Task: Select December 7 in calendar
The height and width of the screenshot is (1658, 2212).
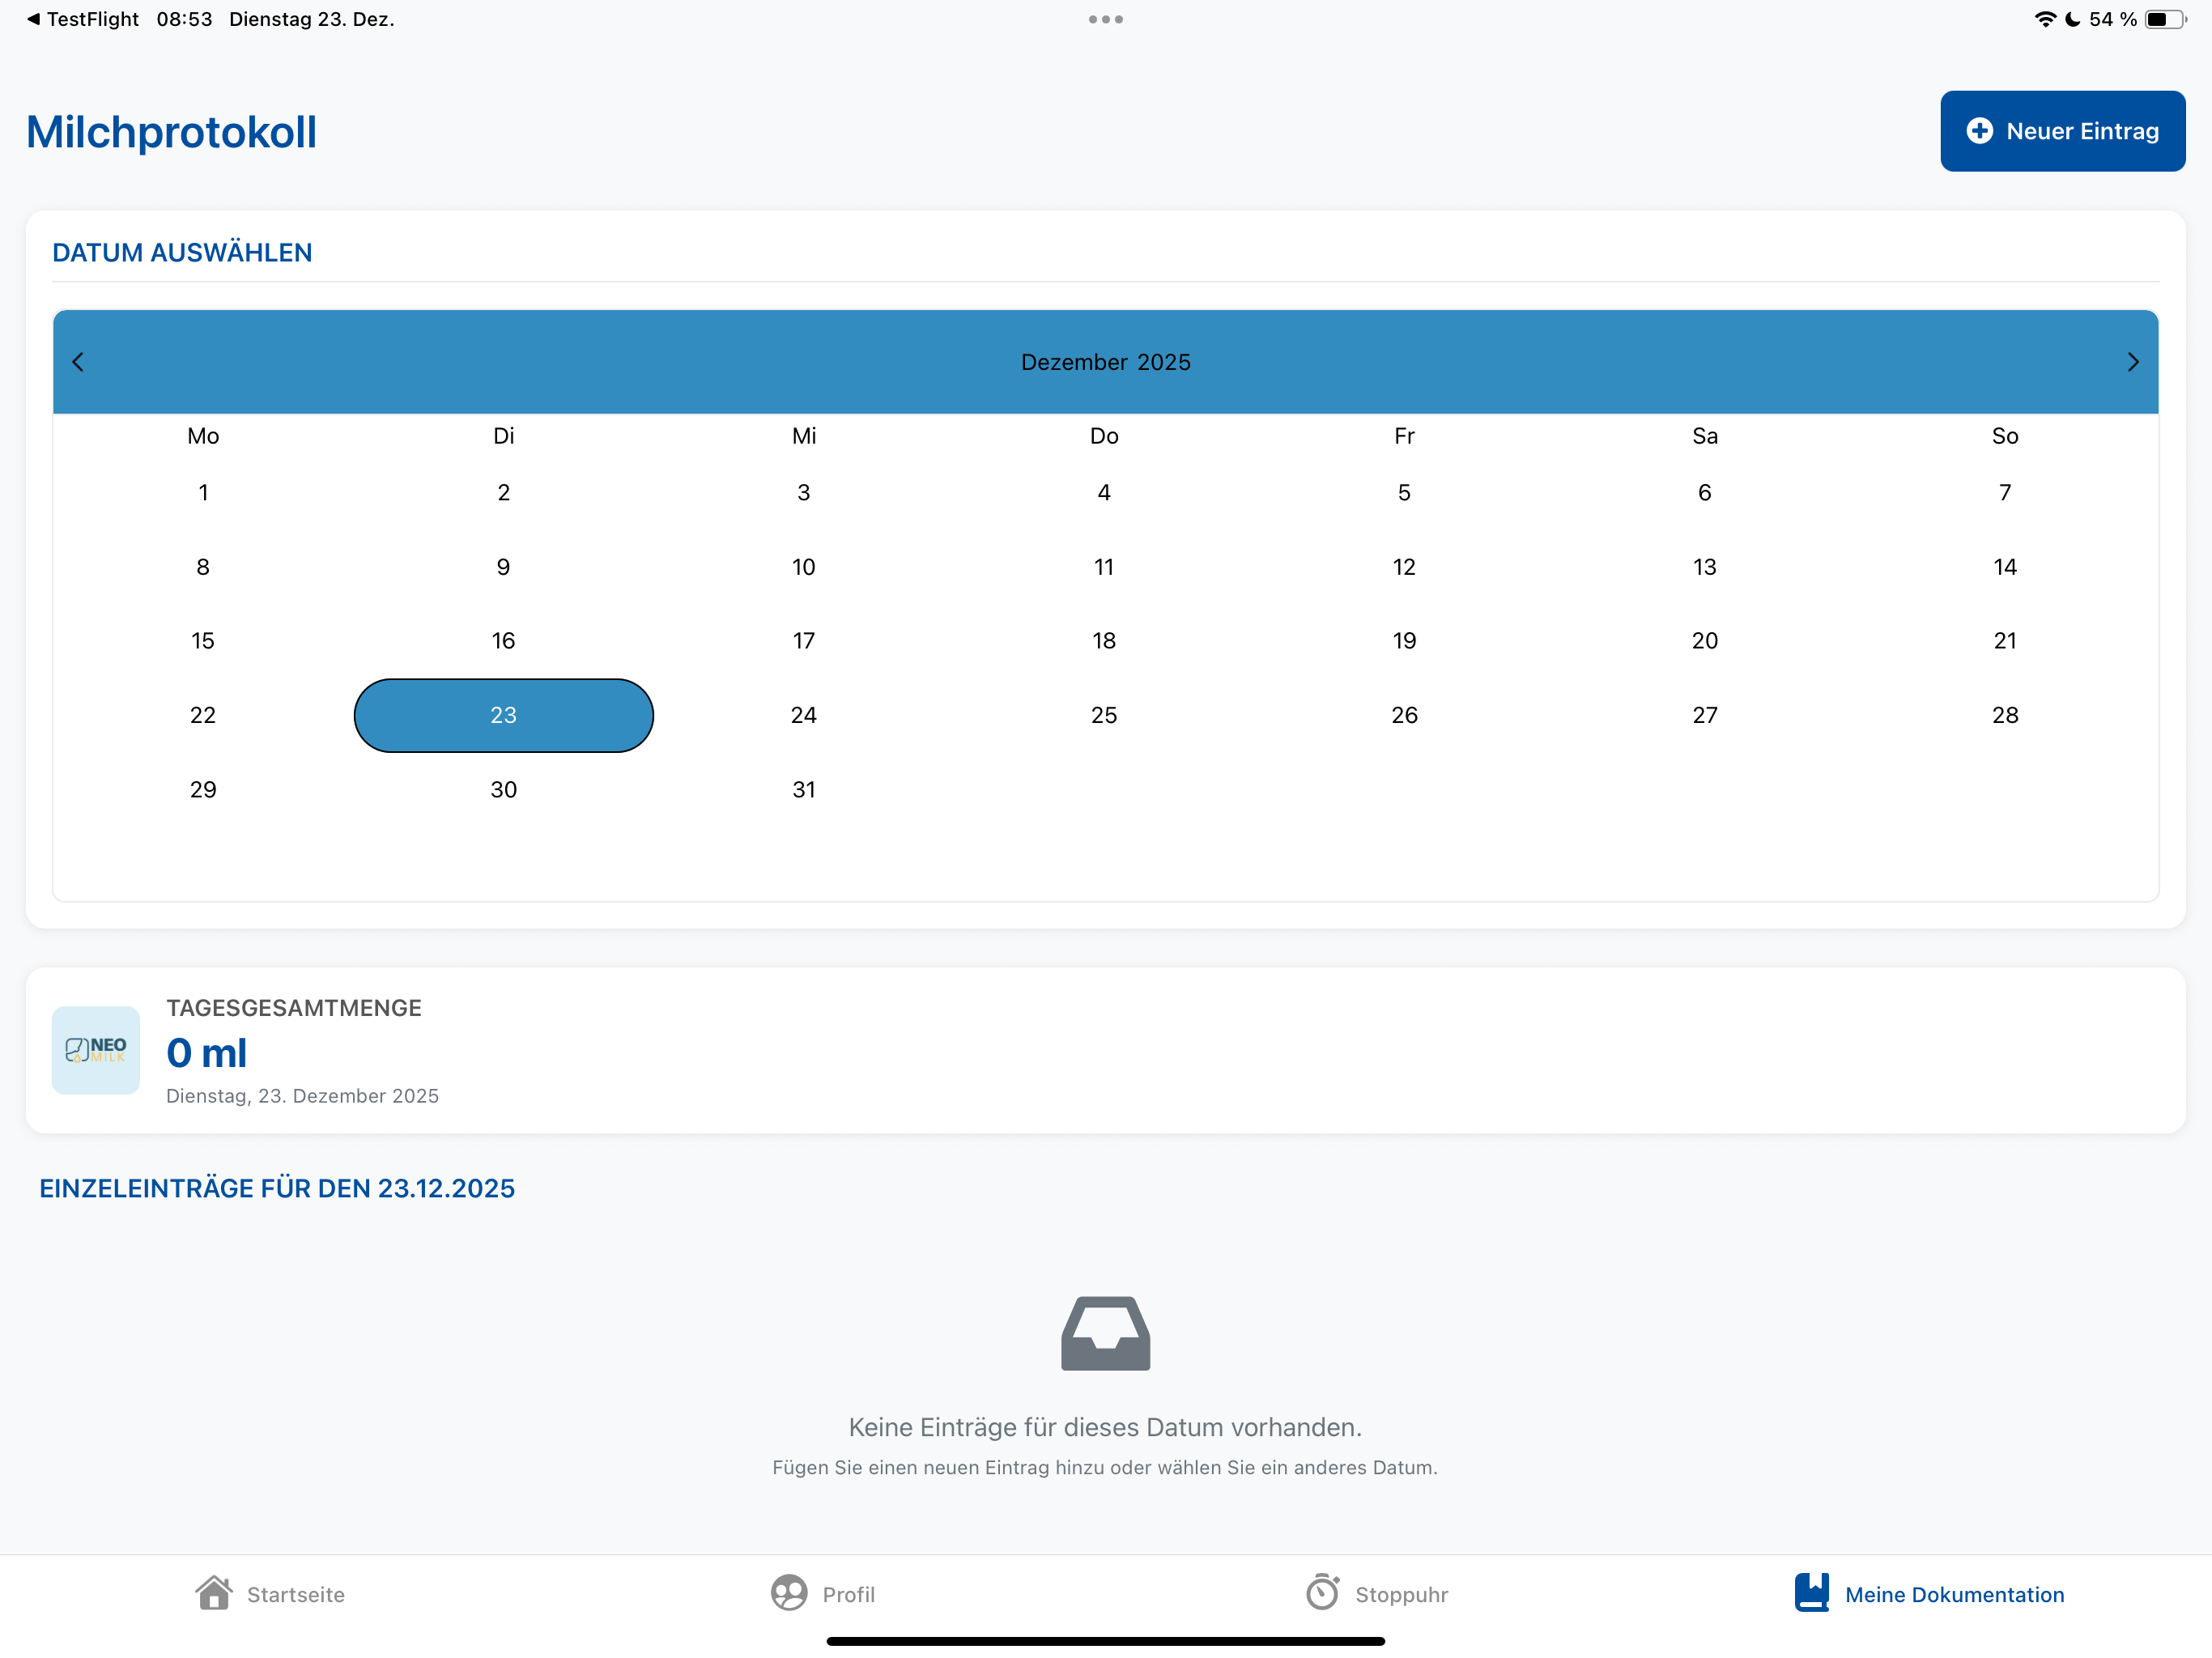Action: point(2005,492)
